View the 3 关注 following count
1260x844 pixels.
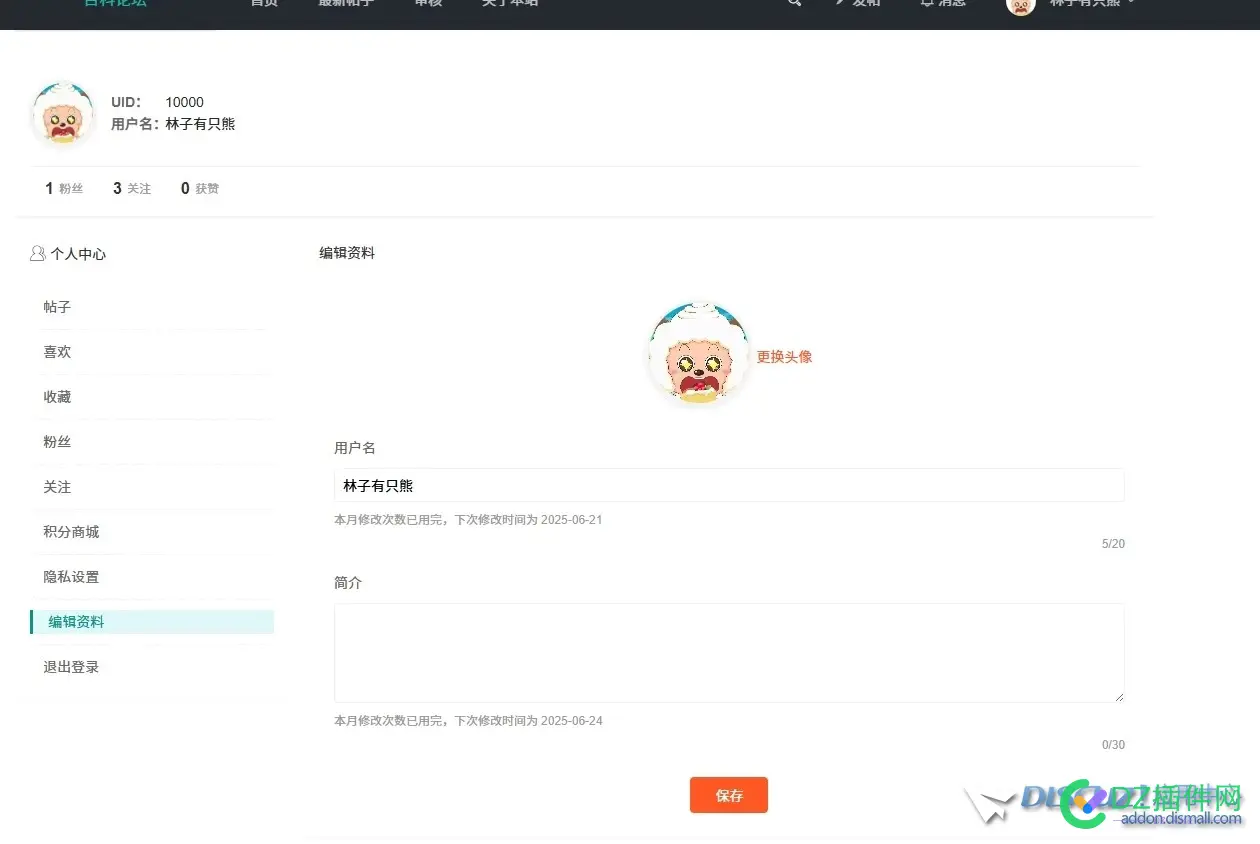click(x=132, y=188)
